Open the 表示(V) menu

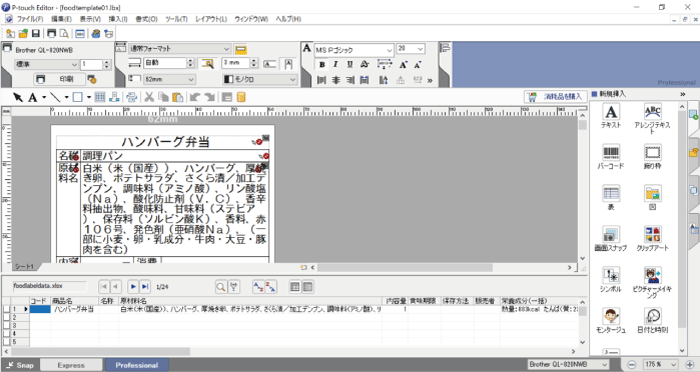[90, 19]
